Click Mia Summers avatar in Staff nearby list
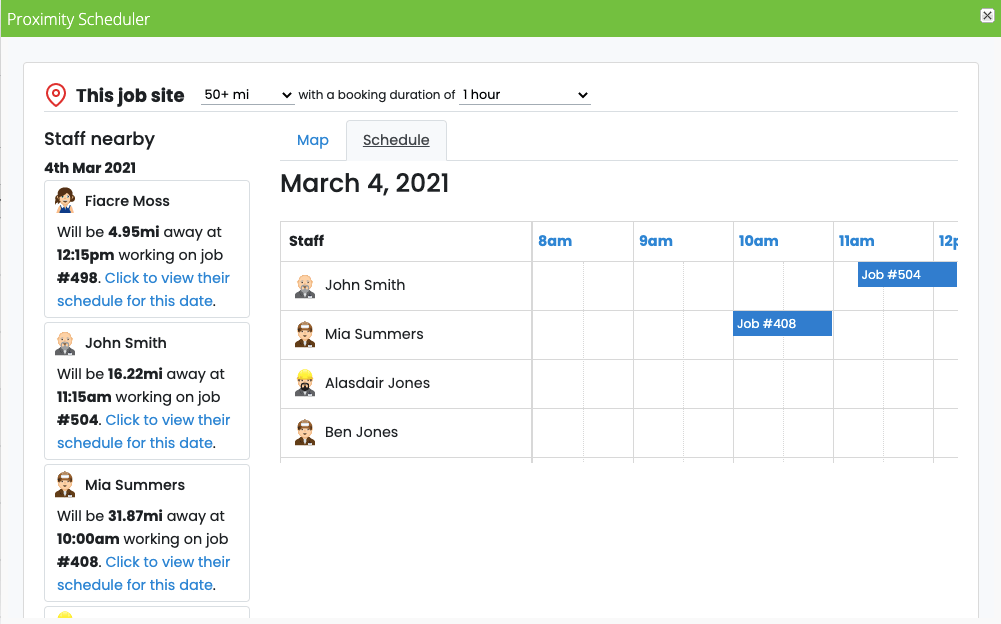 click(x=64, y=485)
